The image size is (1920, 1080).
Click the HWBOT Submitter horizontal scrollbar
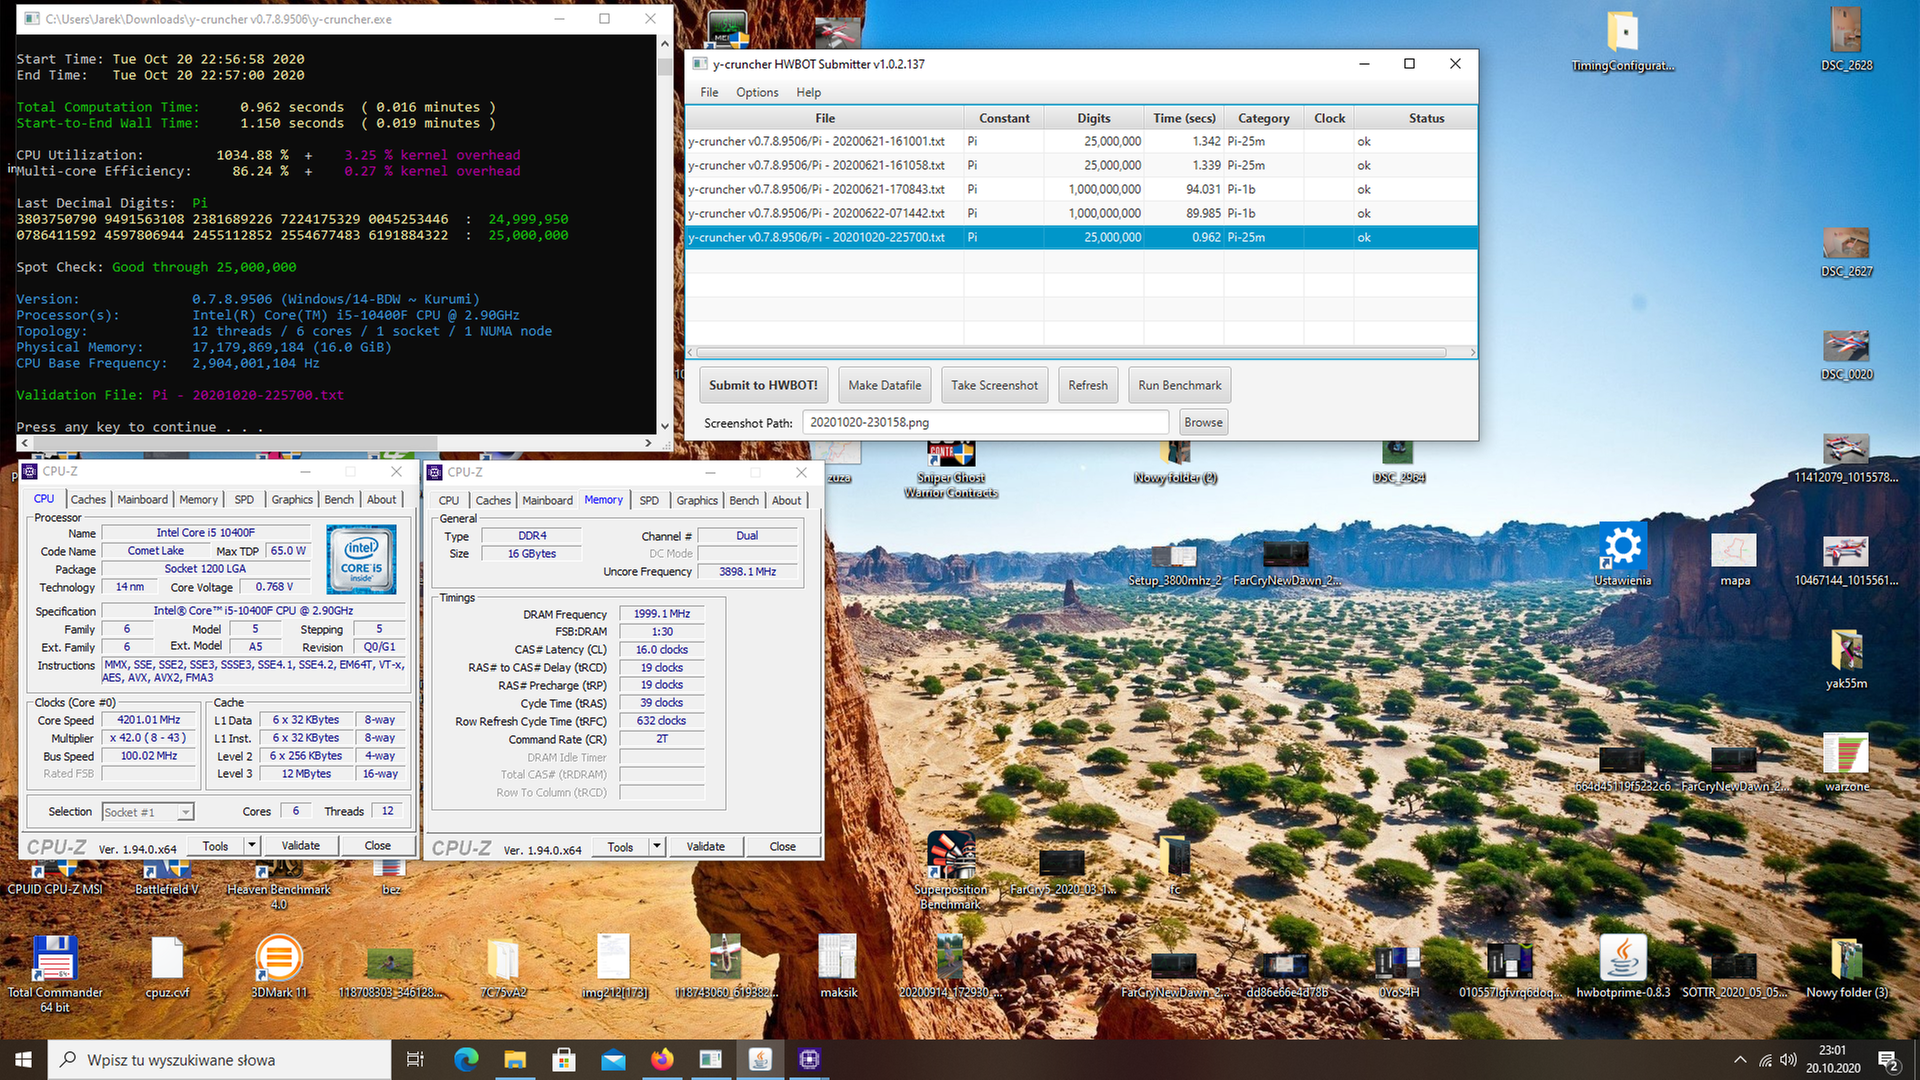(x=1071, y=352)
